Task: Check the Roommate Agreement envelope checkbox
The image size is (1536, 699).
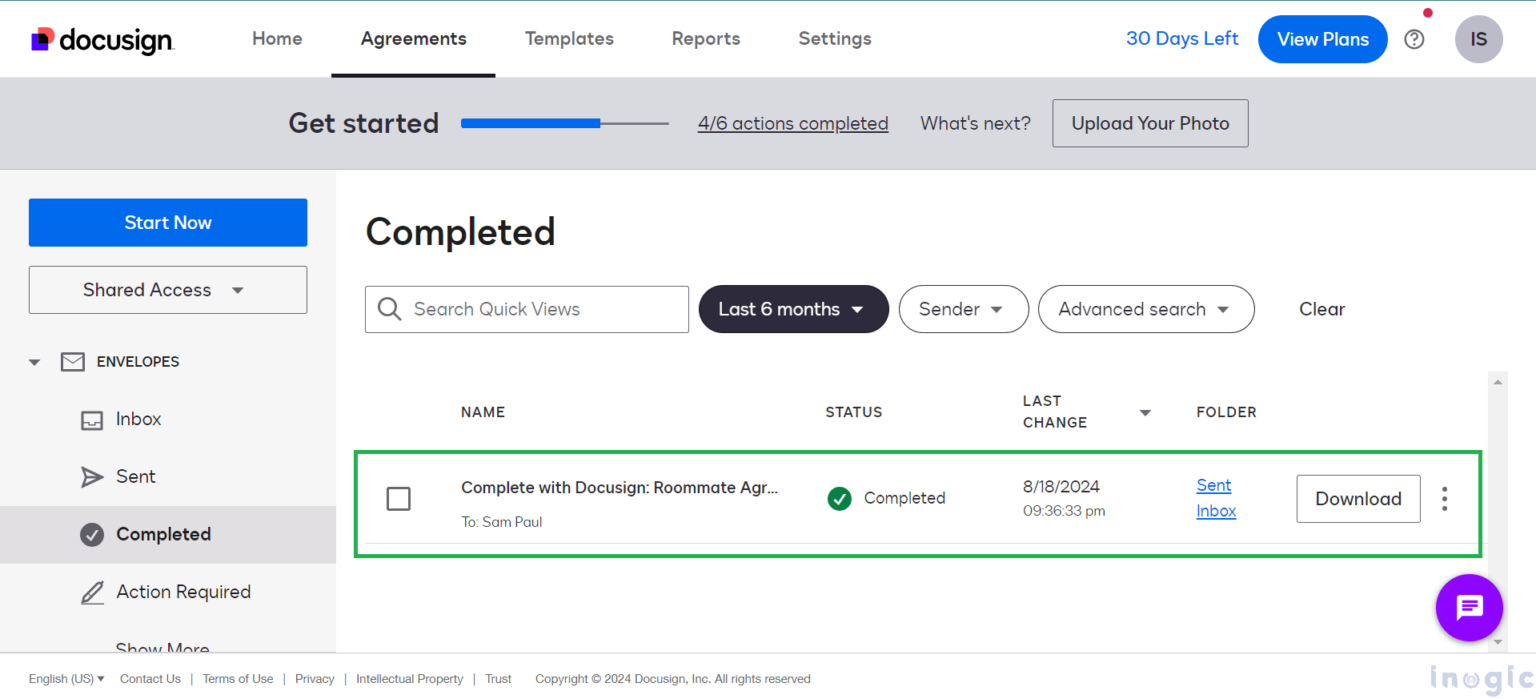Action: [398, 498]
